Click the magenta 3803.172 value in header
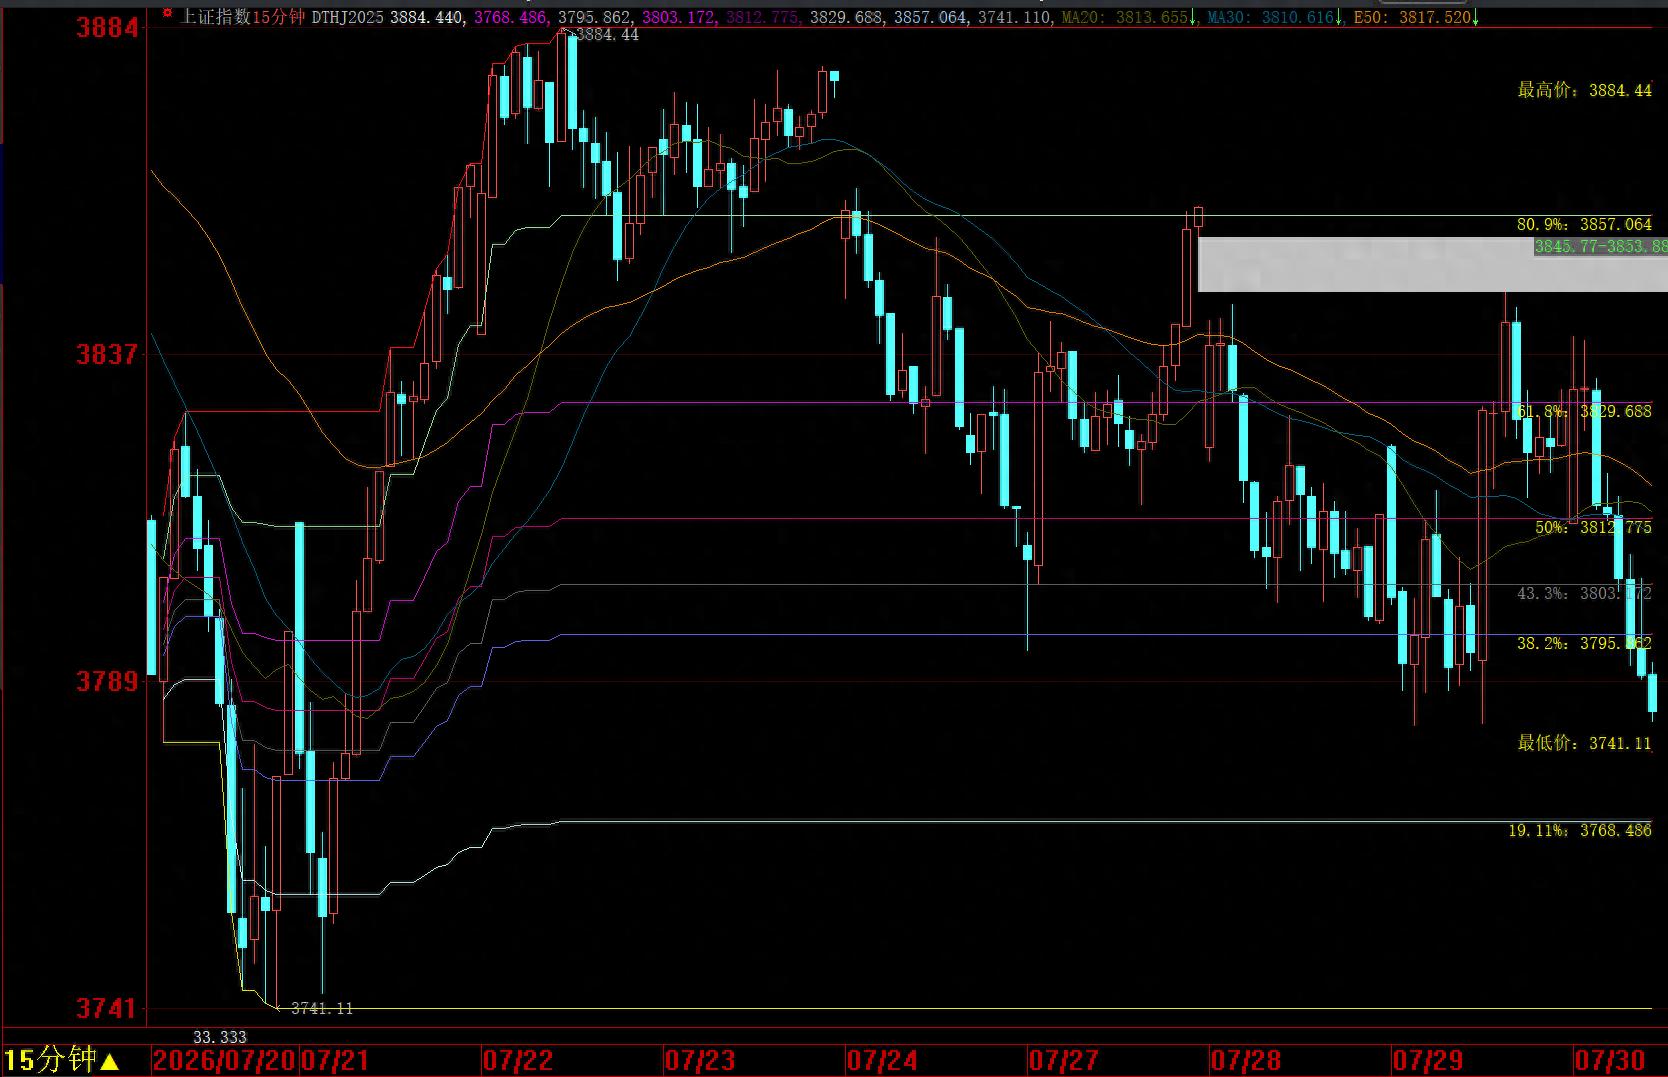1668x1077 pixels. tap(680, 17)
